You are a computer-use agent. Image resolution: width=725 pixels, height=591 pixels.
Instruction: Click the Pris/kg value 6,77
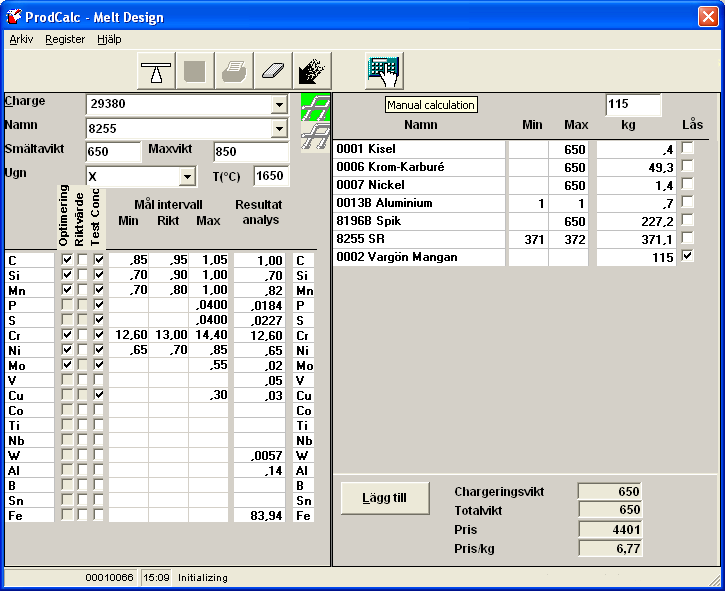coord(610,548)
